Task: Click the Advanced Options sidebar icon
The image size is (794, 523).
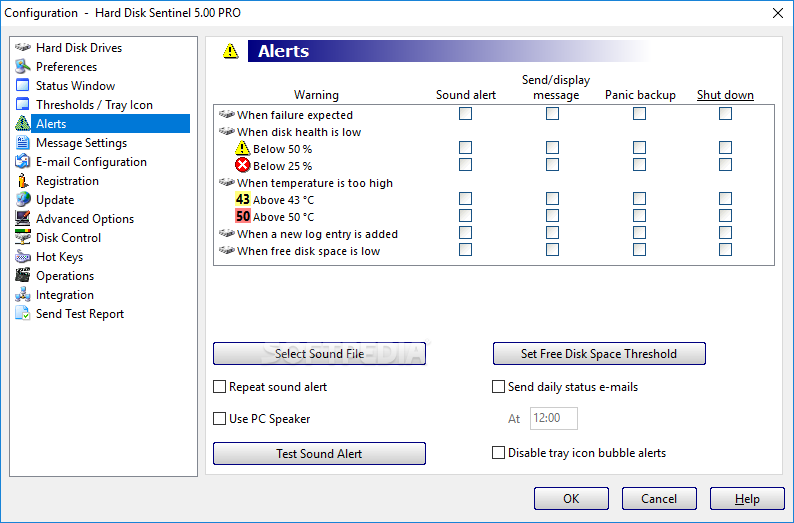Action: 23,218
